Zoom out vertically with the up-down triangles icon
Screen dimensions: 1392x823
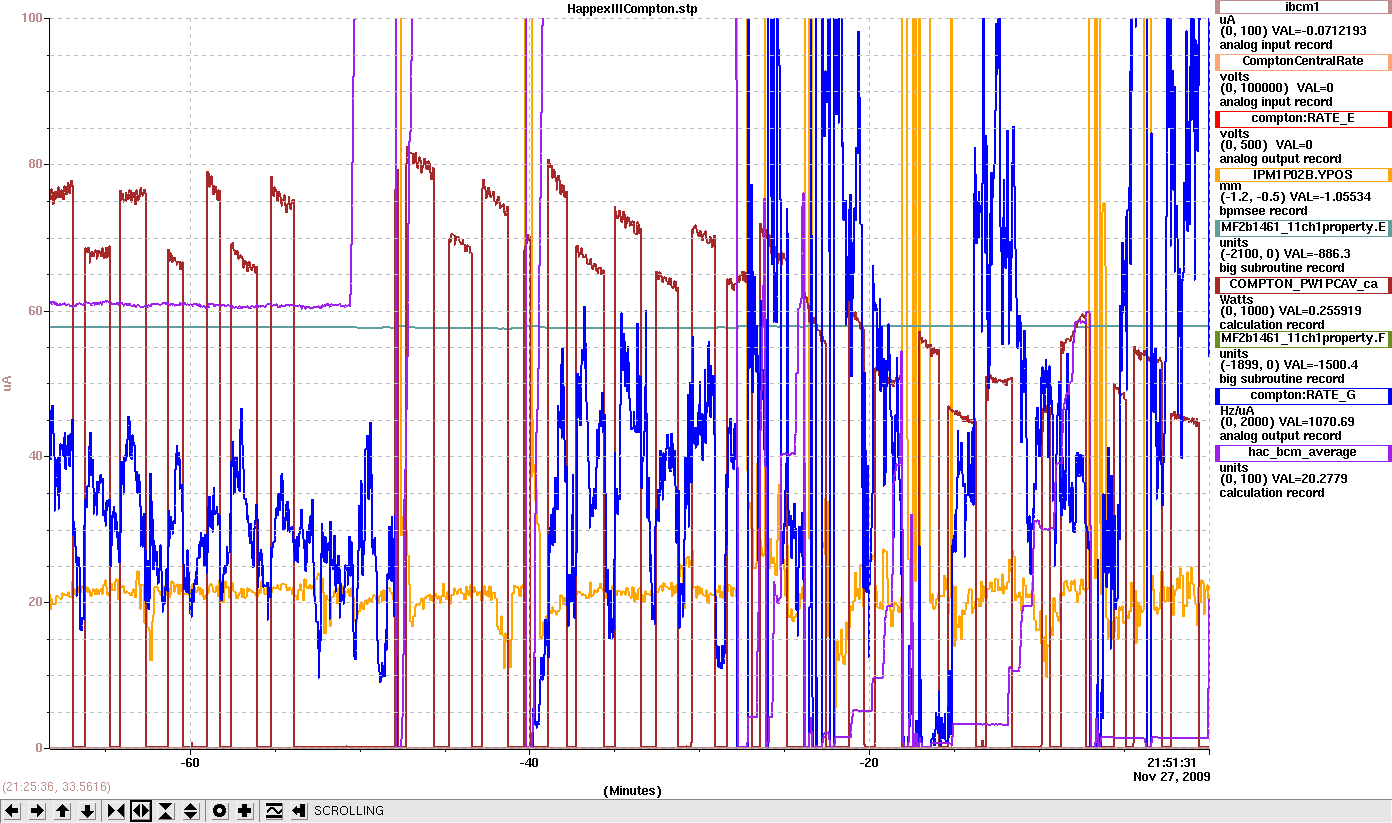click(191, 811)
